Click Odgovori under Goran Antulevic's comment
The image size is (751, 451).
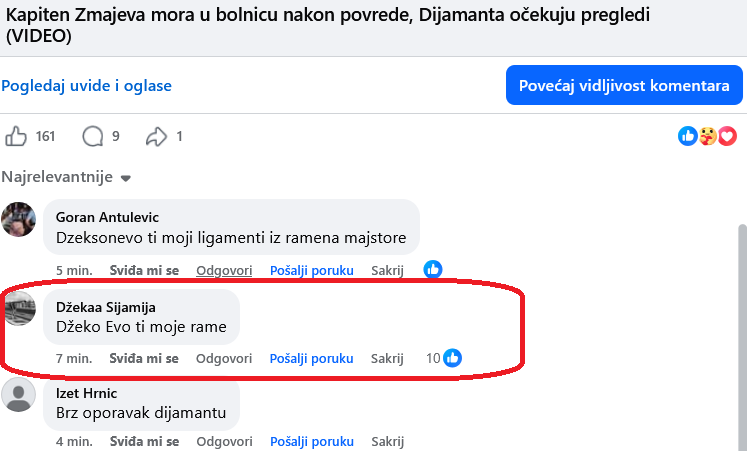coord(223,270)
